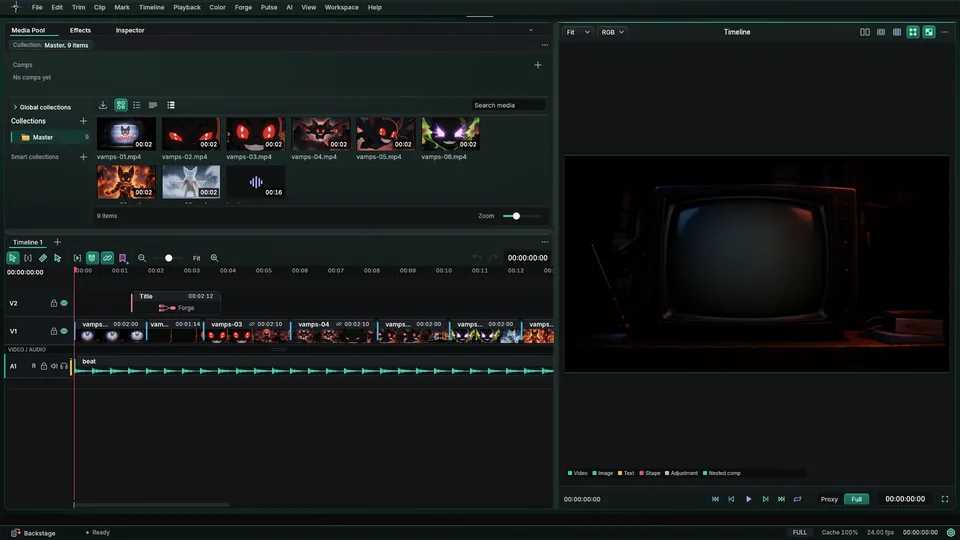
Task: Click the Fit timeline zoom button
Action: coord(197,258)
